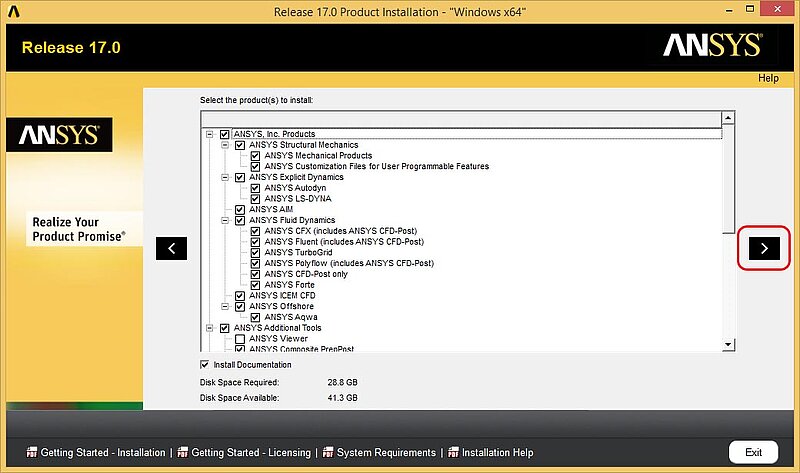Toggle the ANSYS, Inc. Products checkbox
Viewport: 800px width, 473px height.
tap(224, 134)
